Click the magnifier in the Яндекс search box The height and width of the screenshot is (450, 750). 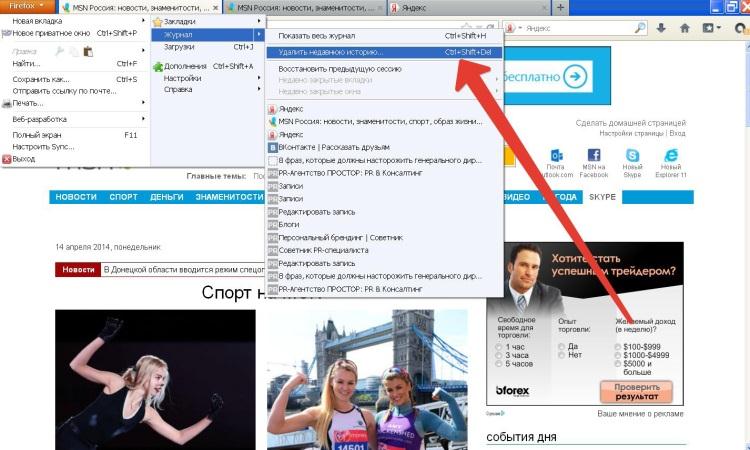(640, 28)
